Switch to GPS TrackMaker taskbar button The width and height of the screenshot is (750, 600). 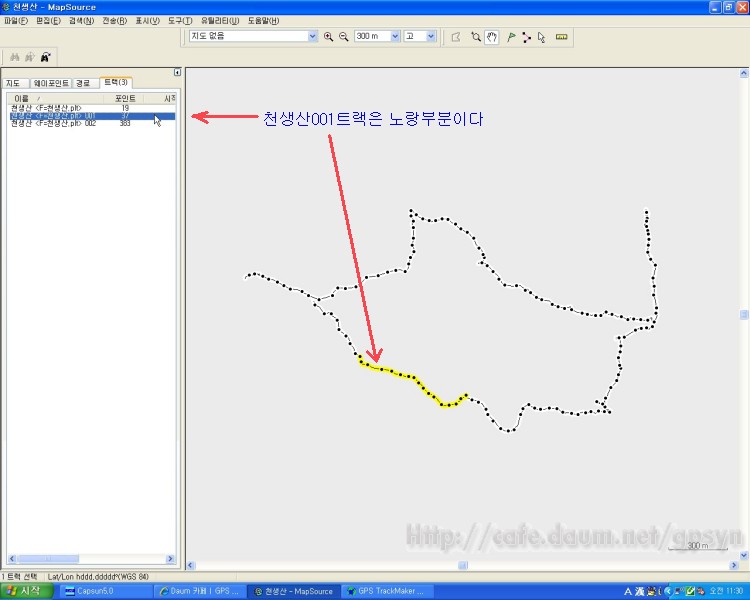(x=386, y=591)
